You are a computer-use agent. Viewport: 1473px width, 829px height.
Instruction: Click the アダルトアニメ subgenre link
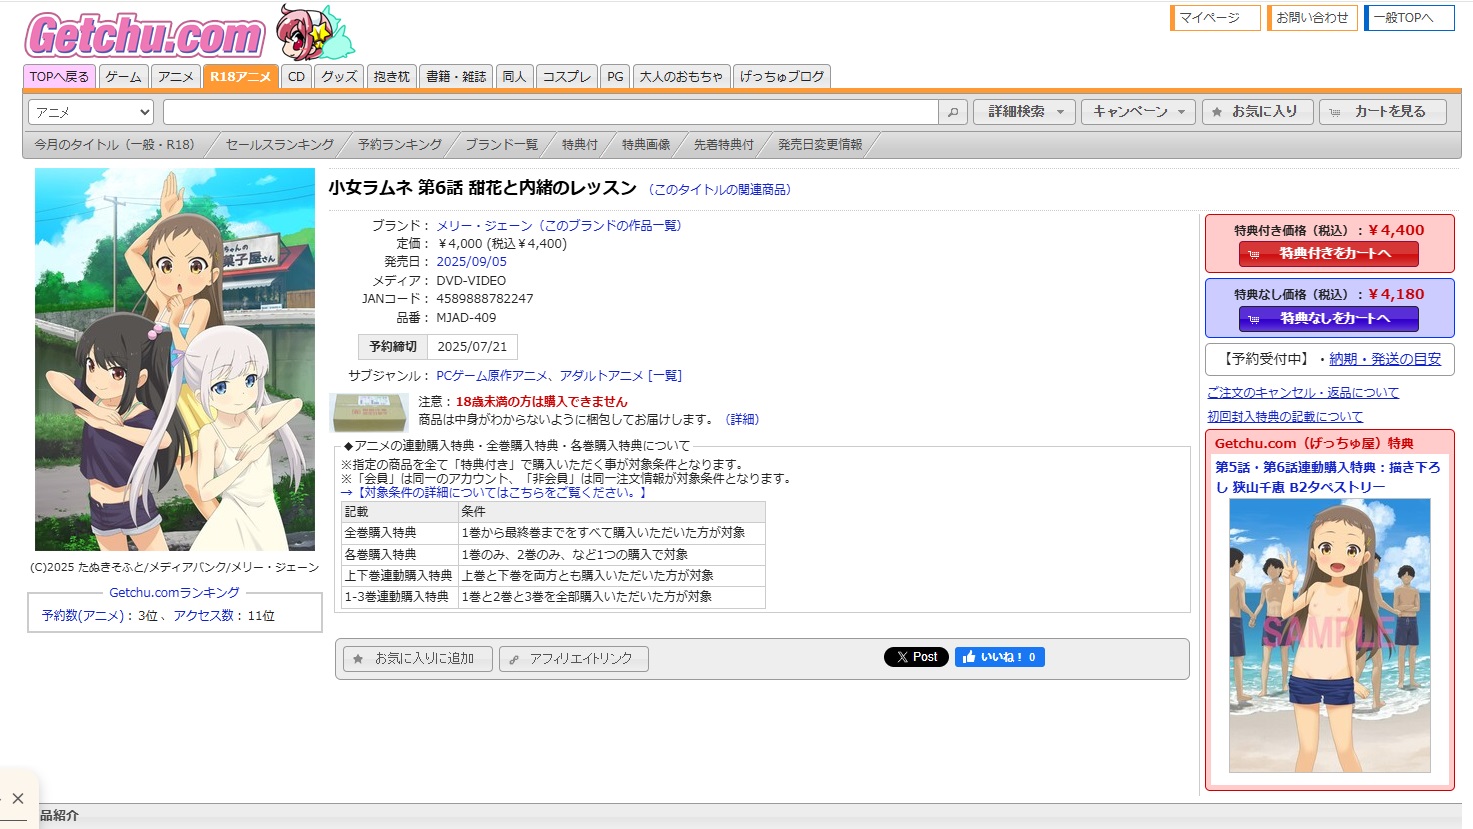point(601,376)
